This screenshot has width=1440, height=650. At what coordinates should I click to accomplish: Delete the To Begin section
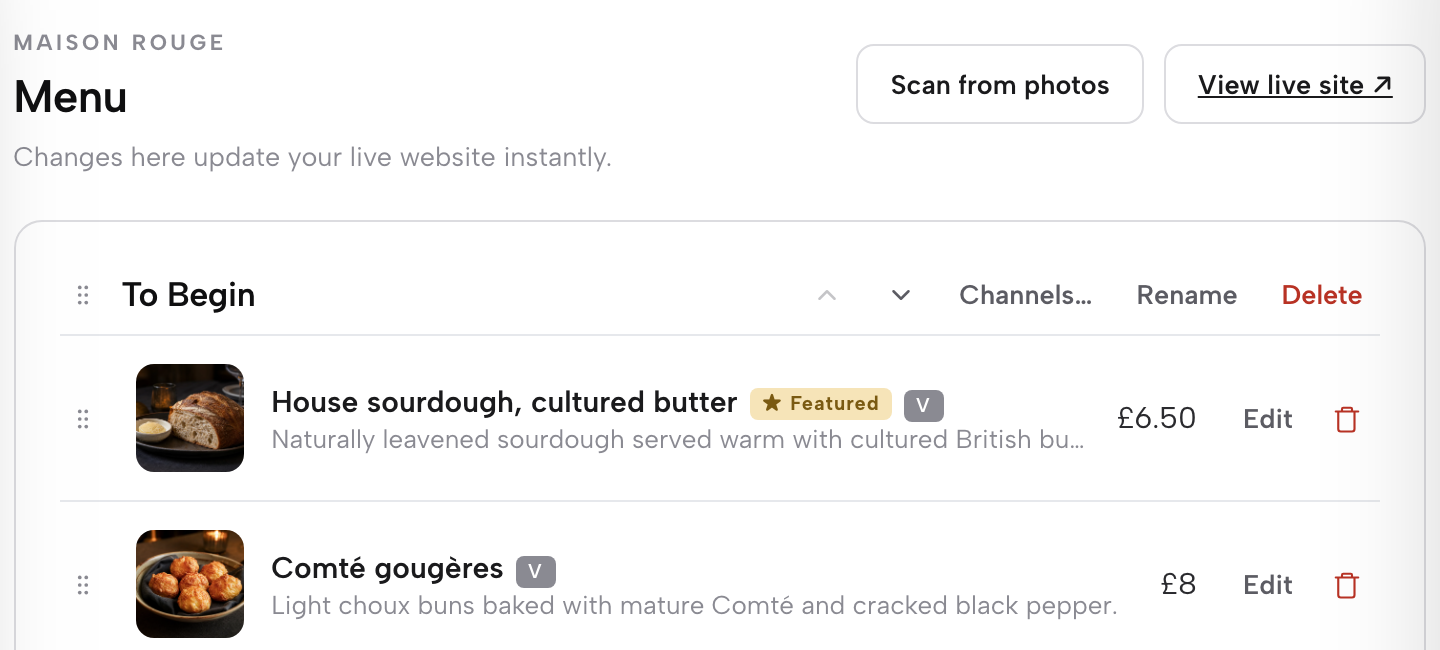click(x=1322, y=295)
